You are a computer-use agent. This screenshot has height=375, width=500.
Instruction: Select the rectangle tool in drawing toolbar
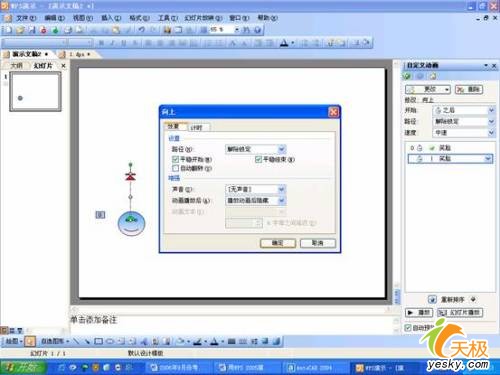point(99,341)
